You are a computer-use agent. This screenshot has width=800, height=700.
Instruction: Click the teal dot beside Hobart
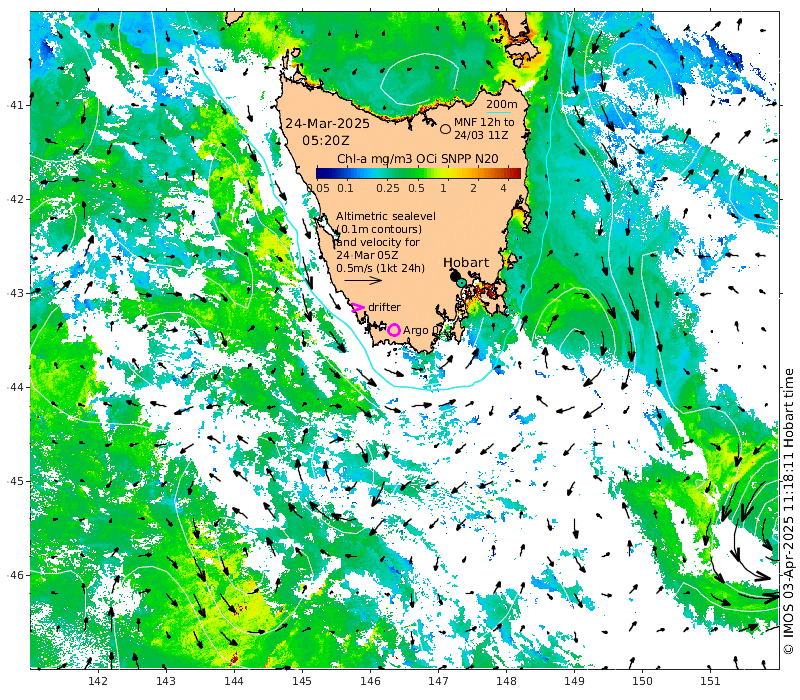[x=462, y=282]
